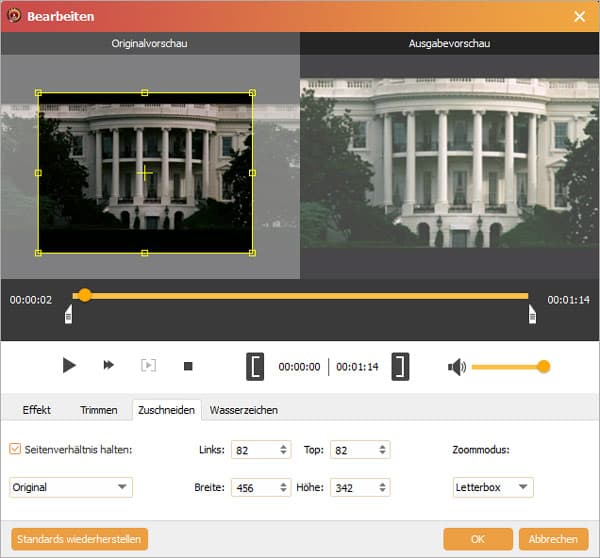Click the orange playhead on timeline
Screen dimensions: 600x558
click(x=85, y=295)
